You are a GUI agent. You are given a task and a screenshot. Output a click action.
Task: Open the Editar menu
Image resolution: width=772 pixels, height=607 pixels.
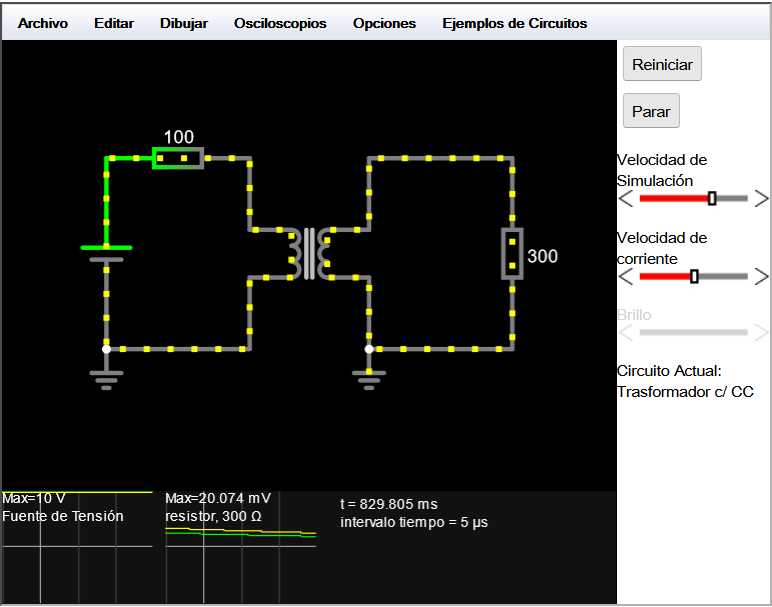(x=114, y=23)
